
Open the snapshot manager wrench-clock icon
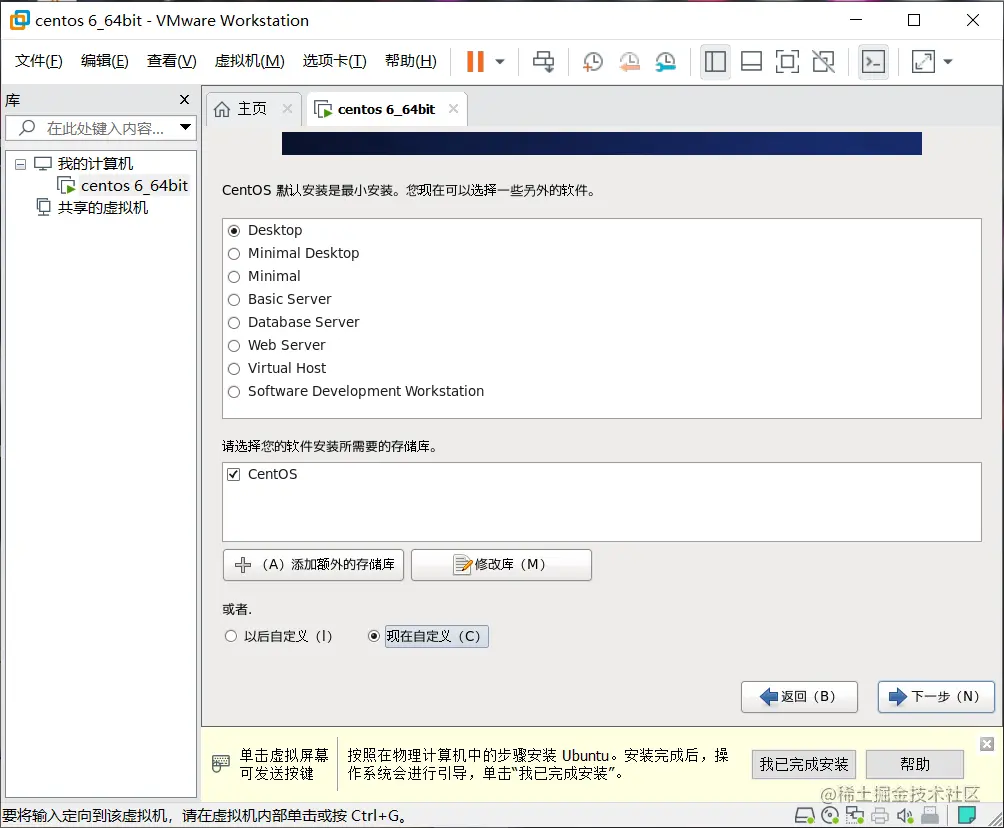[x=666, y=61]
